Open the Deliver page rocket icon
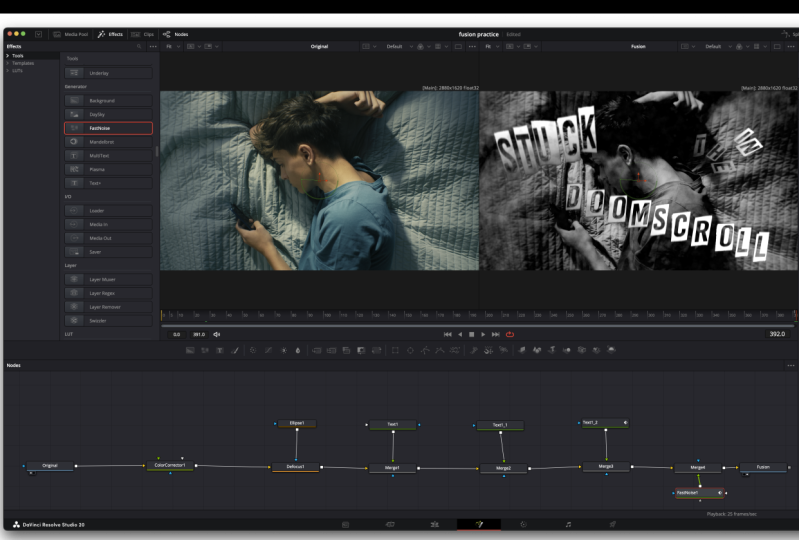The height and width of the screenshot is (540, 799). [613, 524]
